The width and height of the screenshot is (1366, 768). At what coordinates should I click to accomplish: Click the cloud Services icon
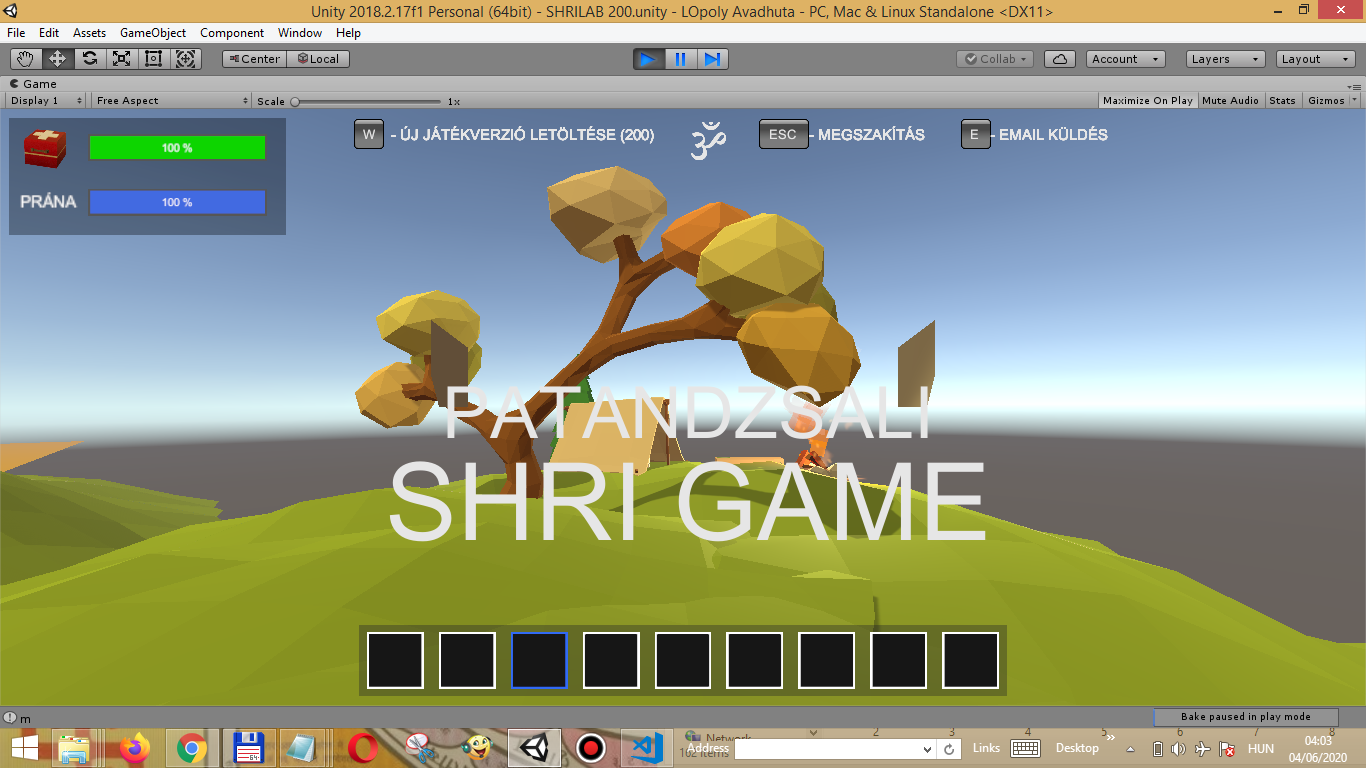1059,59
